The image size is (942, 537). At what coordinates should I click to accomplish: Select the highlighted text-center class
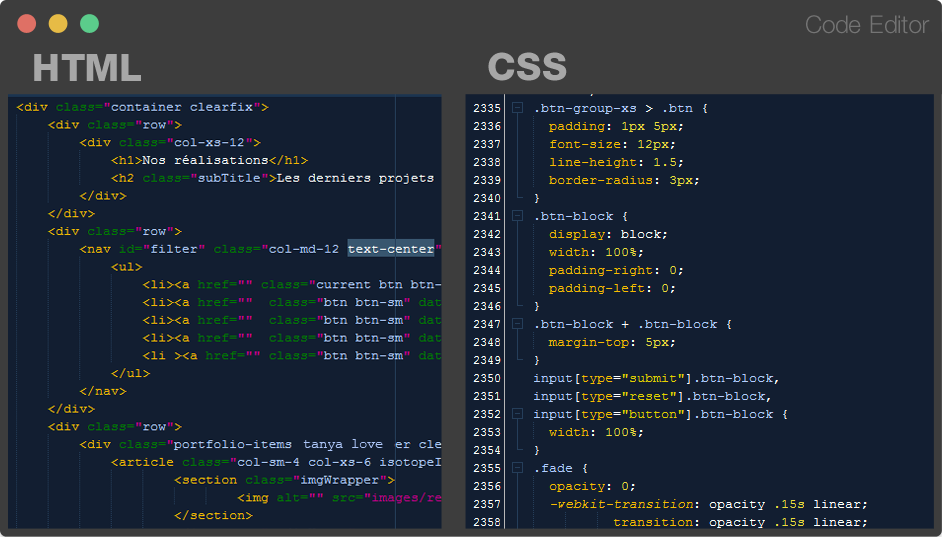[x=391, y=249]
